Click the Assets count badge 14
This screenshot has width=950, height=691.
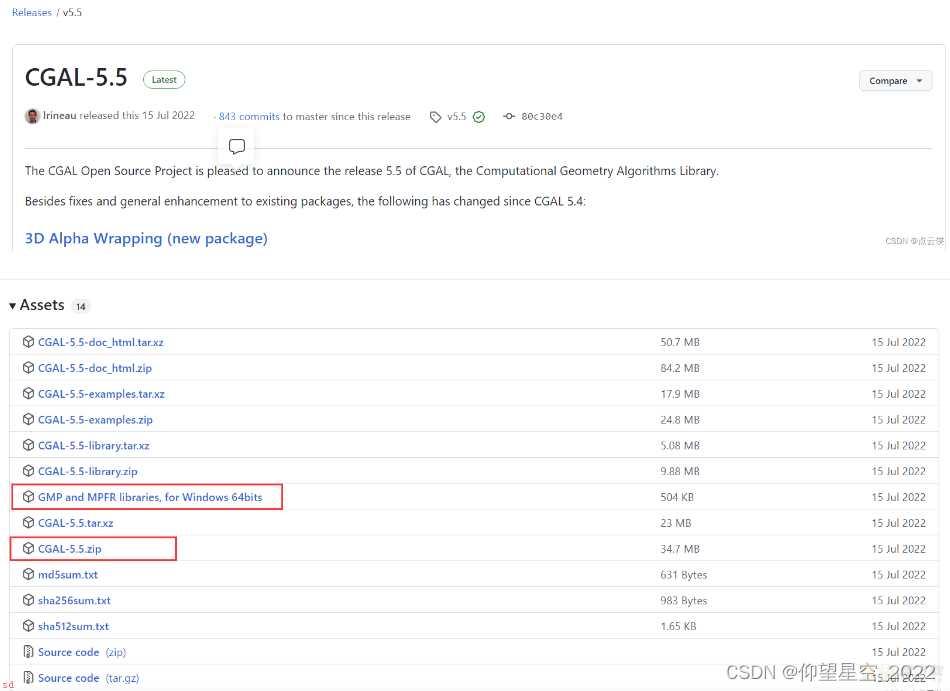tap(81, 306)
